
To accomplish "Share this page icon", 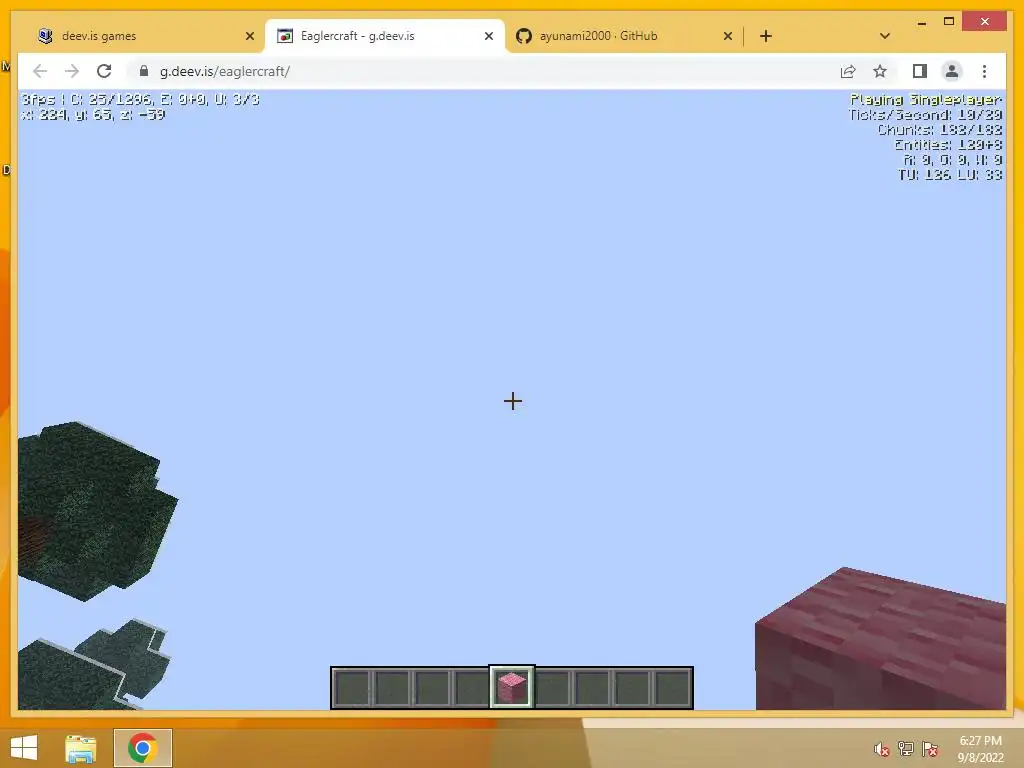I will tap(848, 71).
